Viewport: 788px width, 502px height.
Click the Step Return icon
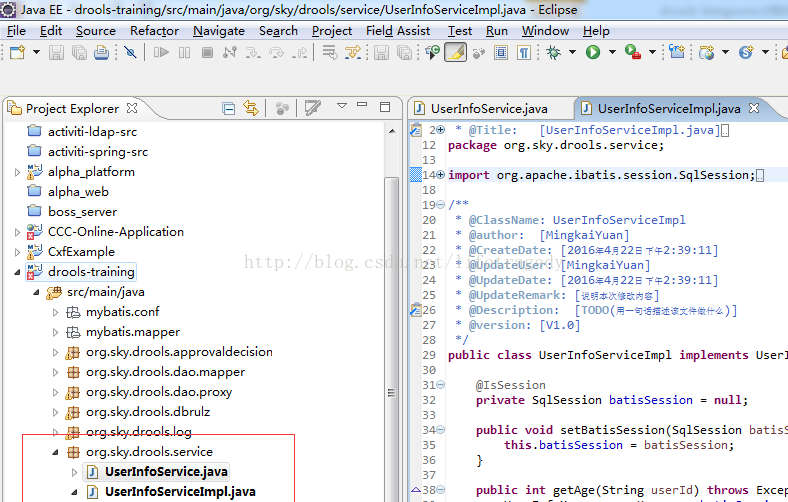pos(300,52)
